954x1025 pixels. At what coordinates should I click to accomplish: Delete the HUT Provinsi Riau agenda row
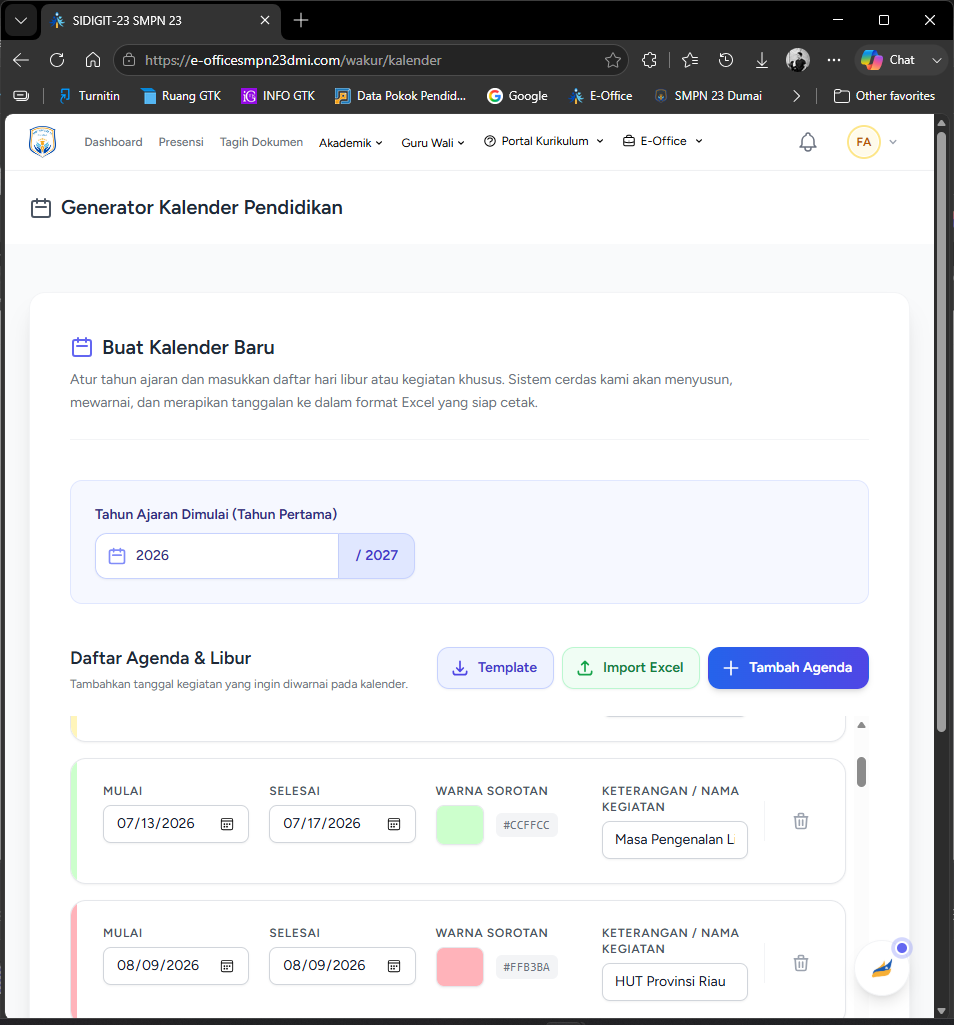[800, 963]
